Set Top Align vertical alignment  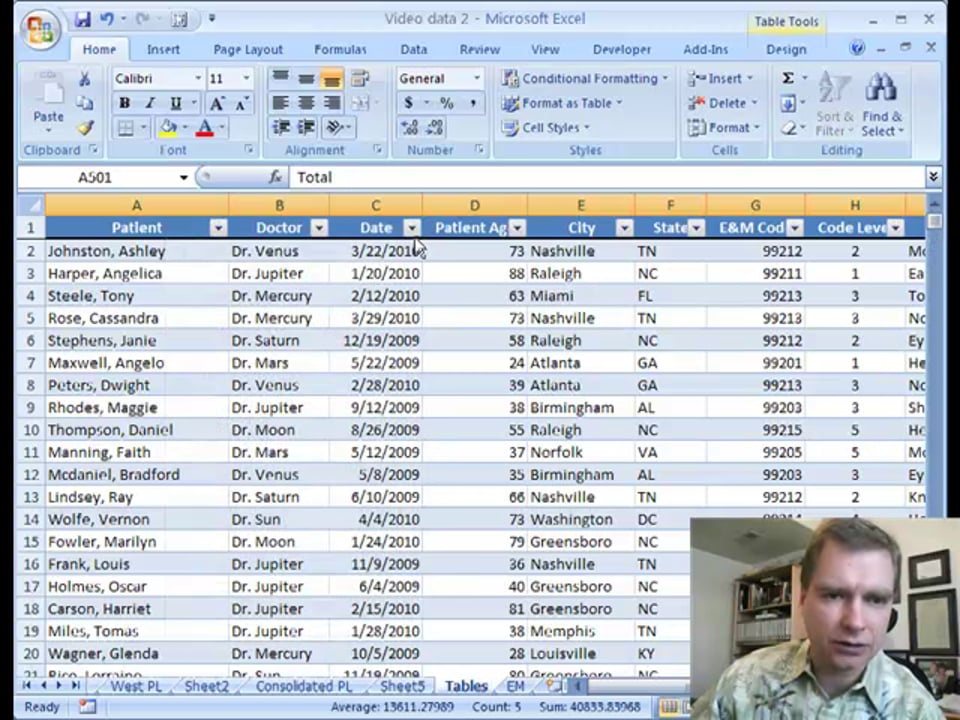(x=280, y=78)
